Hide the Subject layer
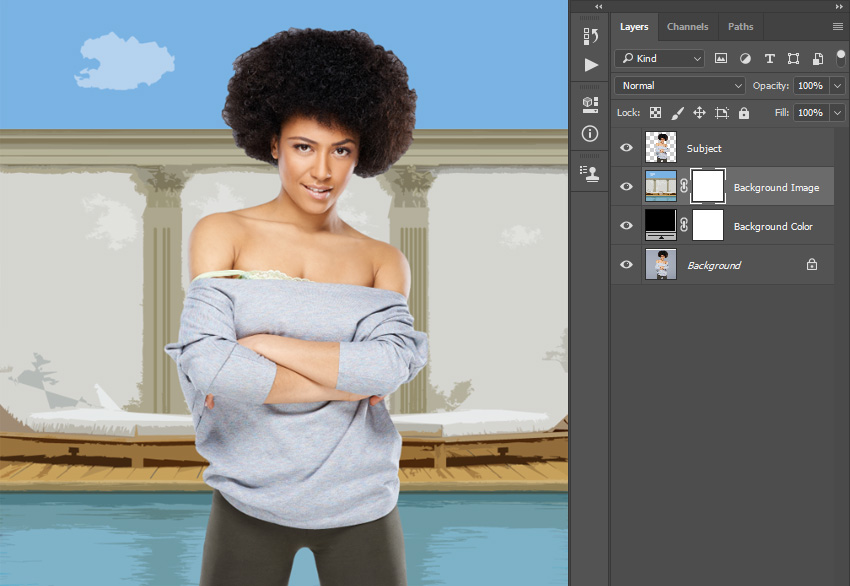Screen dimensions: 850x586 click(627, 148)
